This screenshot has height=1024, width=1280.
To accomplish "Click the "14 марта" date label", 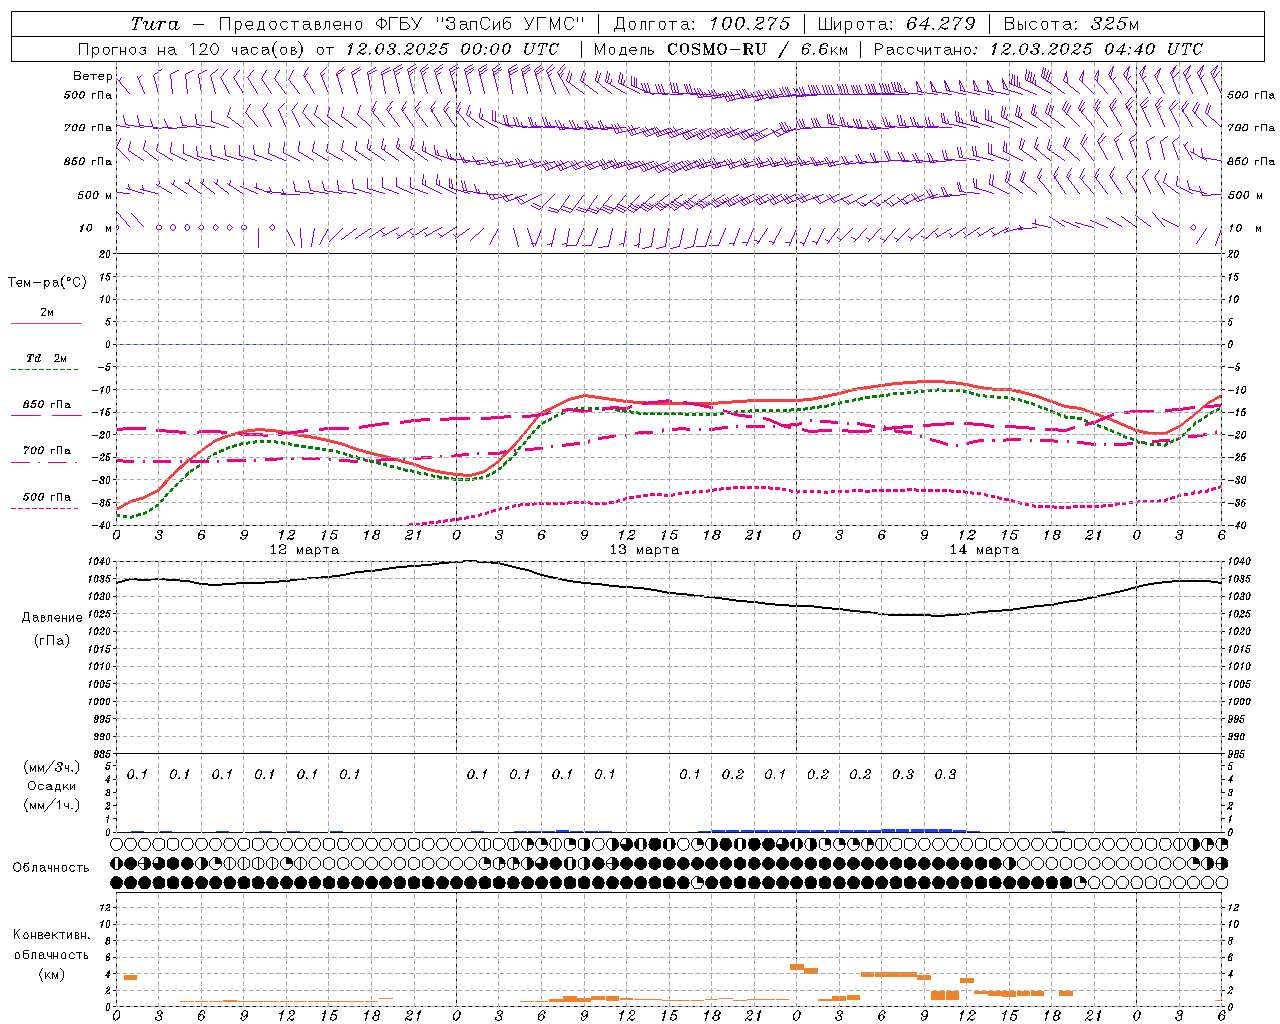I will (x=984, y=550).
